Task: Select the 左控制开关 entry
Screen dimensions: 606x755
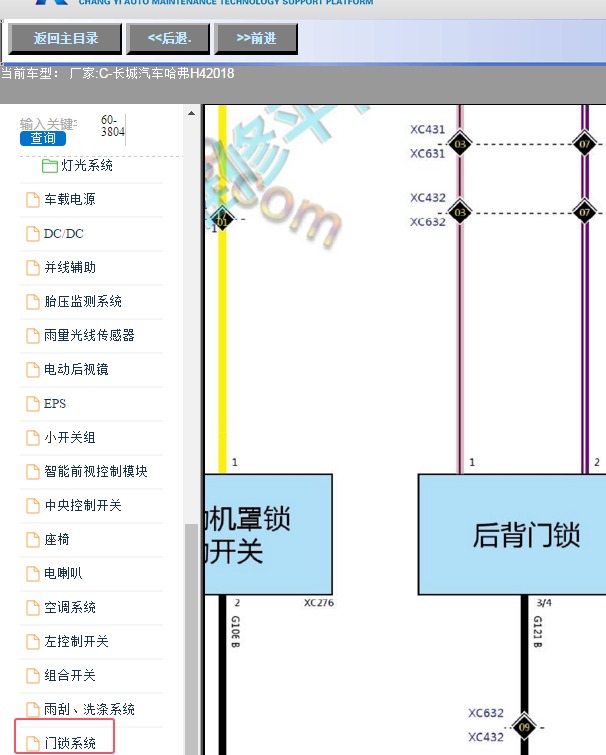Action: coord(76,641)
